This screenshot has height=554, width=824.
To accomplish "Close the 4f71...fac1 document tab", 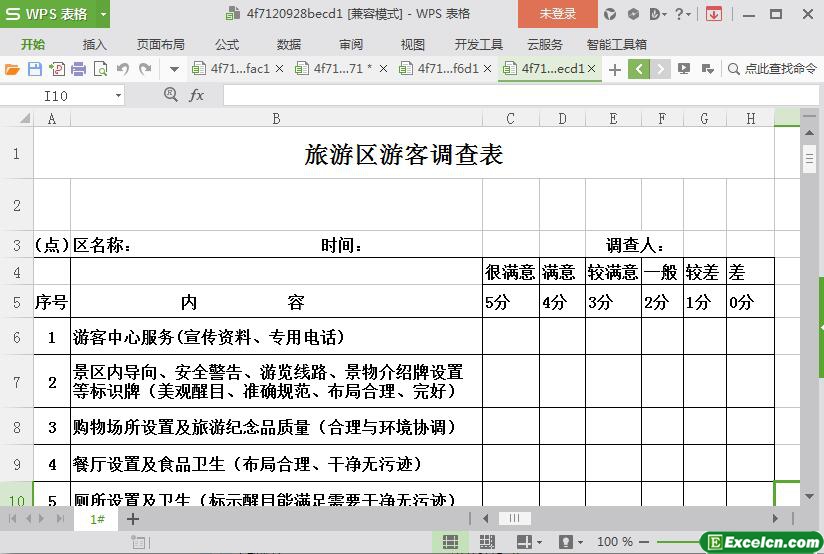I will click(279, 69).
